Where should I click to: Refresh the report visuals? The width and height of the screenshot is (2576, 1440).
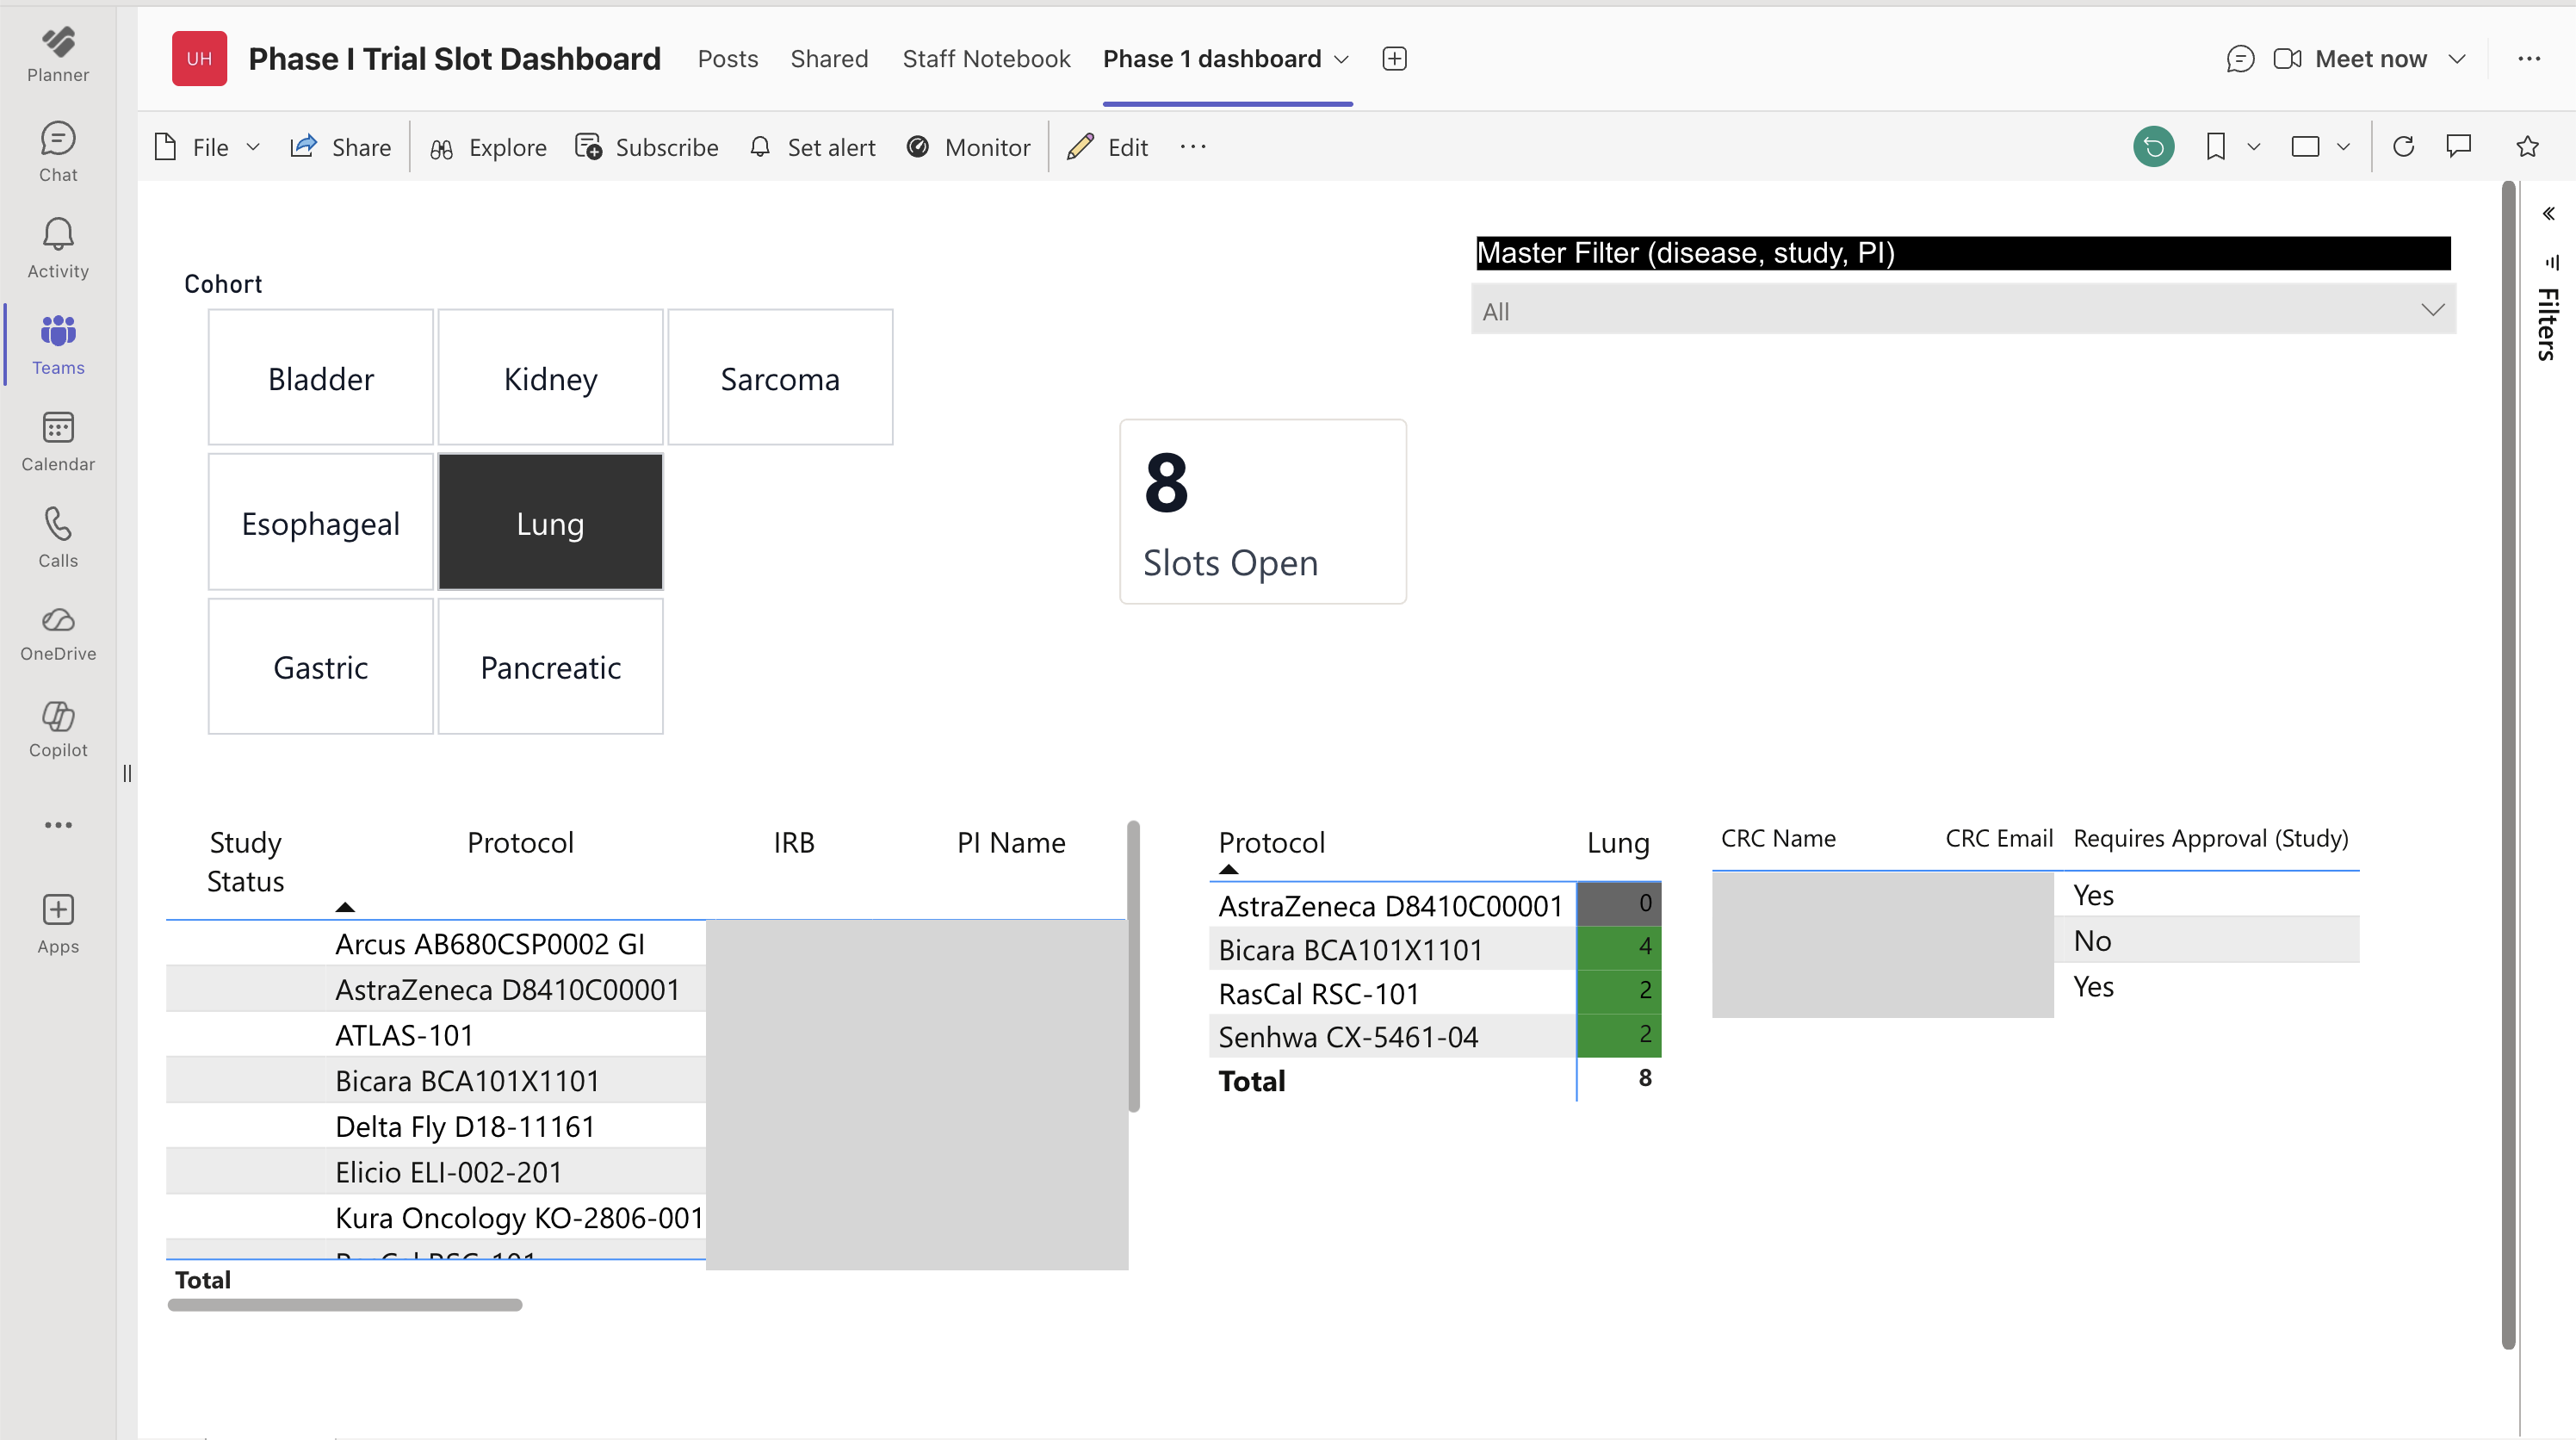pos(2403,147)
